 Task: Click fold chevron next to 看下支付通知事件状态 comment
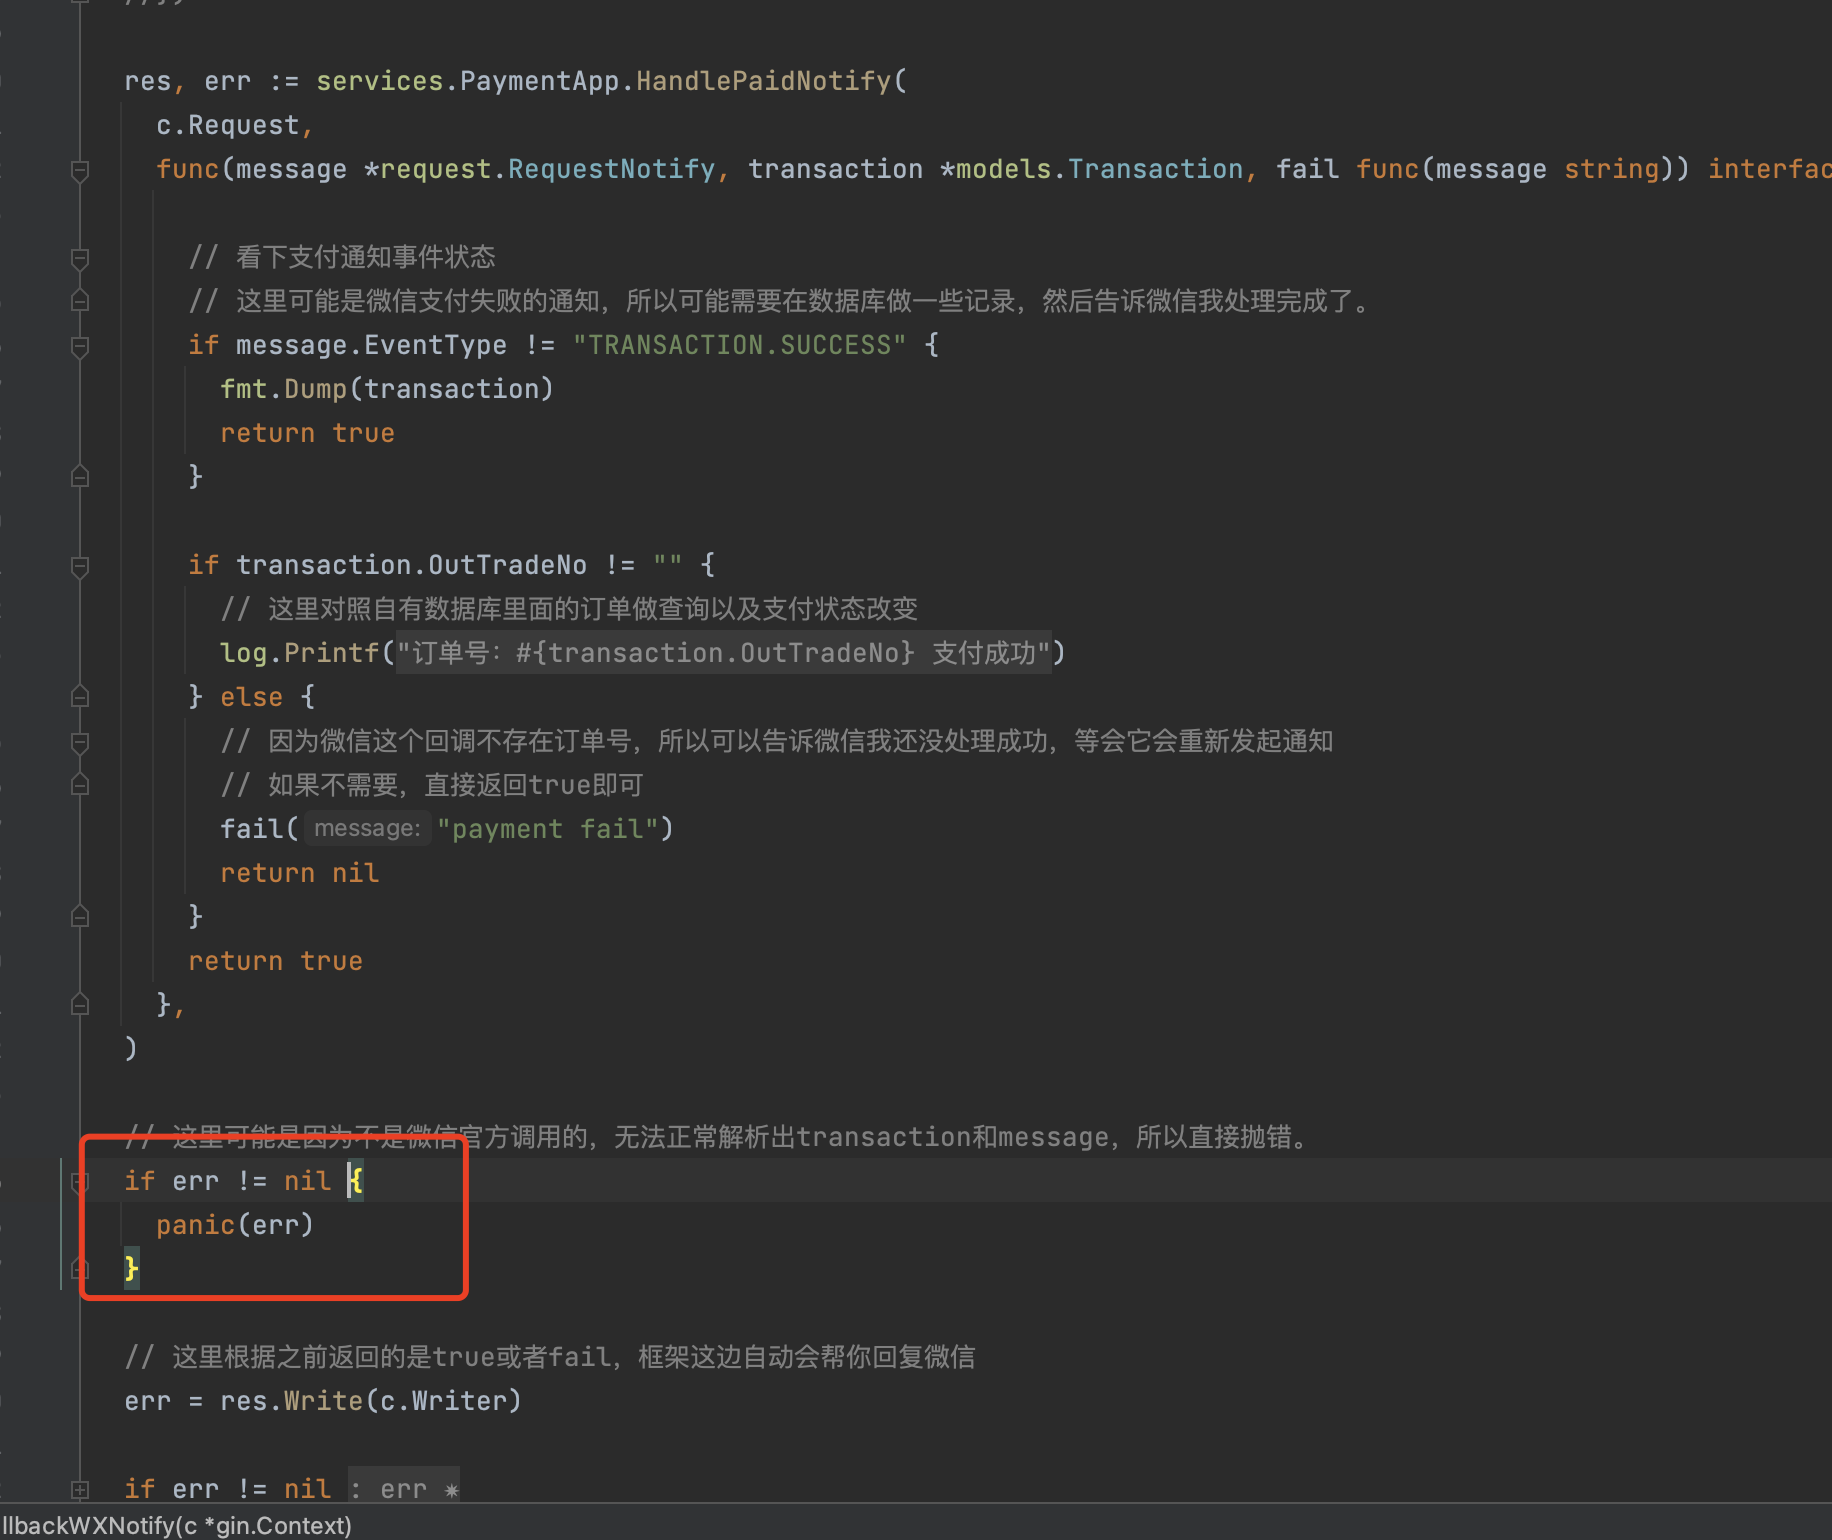pos(80,258)
